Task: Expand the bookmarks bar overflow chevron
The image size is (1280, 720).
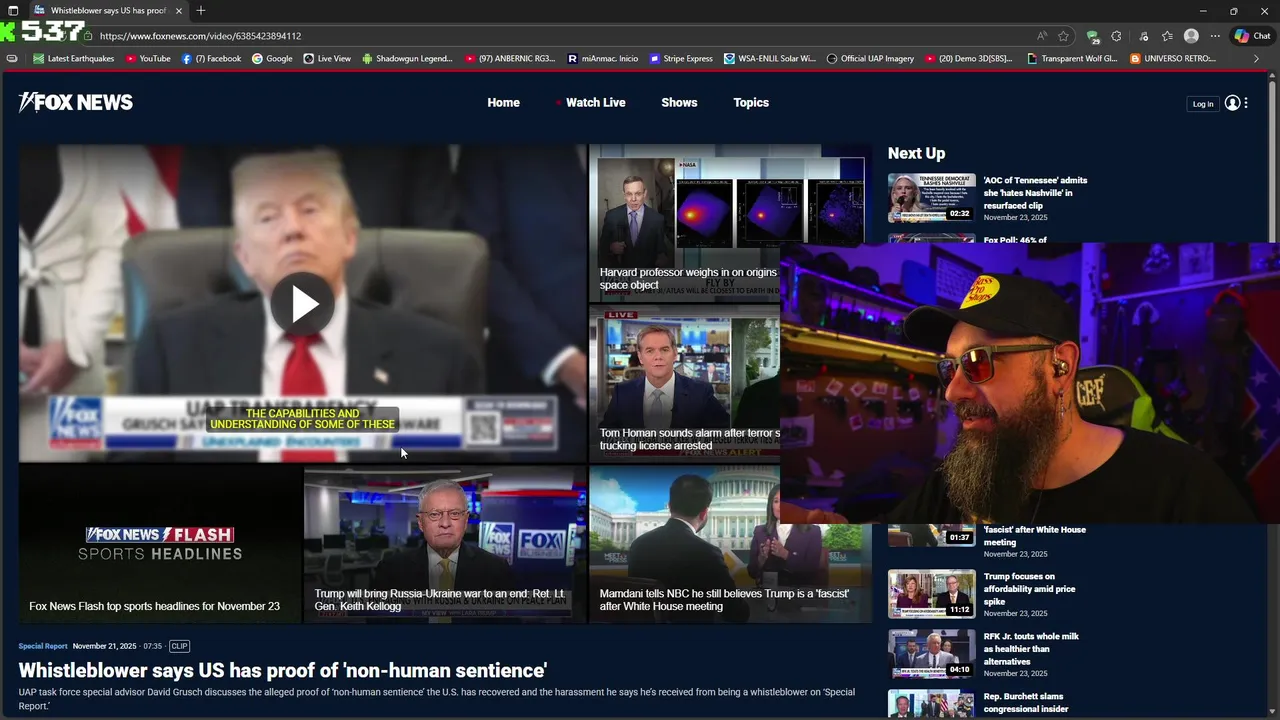Action: (x=1256, y=59)
